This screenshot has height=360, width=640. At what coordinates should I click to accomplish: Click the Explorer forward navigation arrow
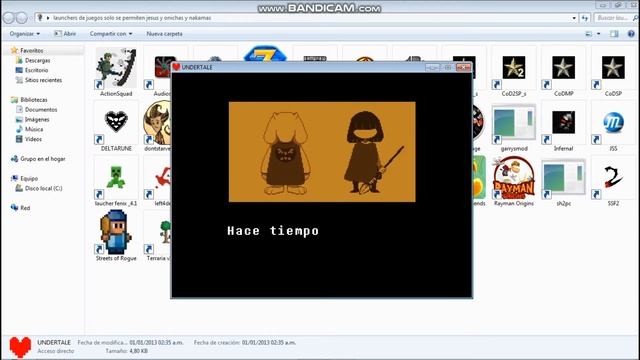click(x=22, y=18)
